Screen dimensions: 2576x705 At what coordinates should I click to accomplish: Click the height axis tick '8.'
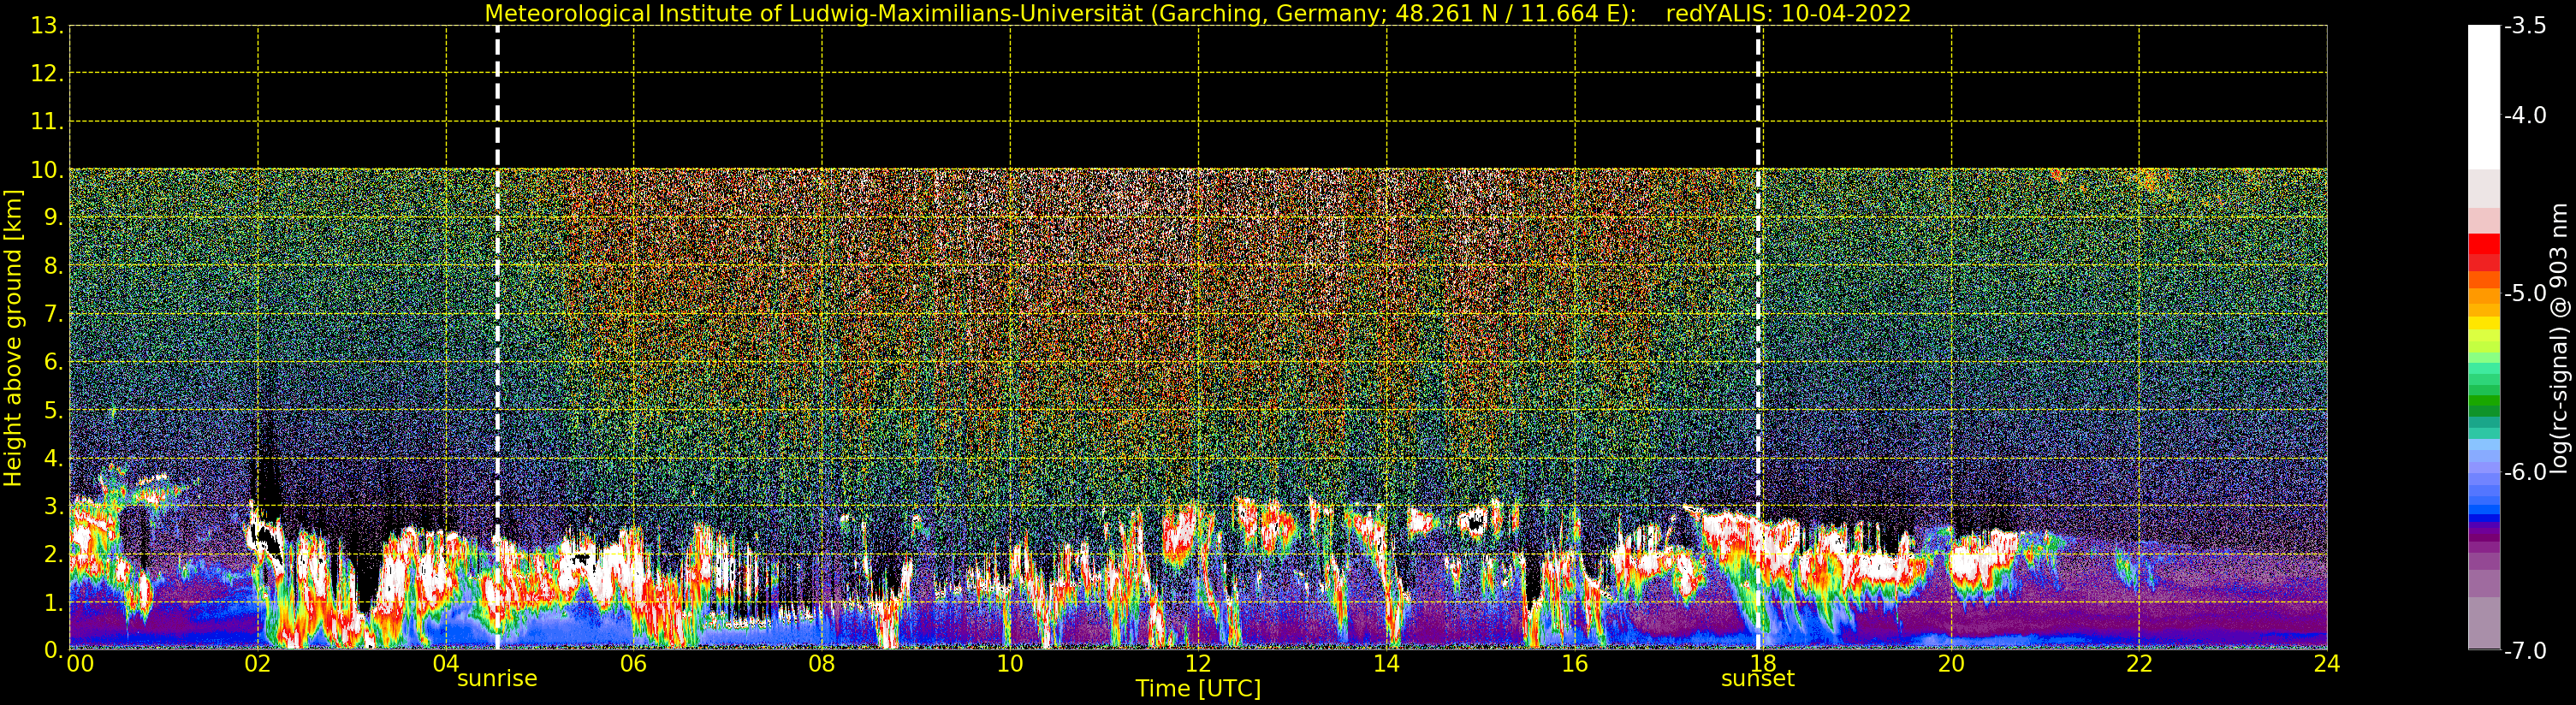tap(54, 266)
